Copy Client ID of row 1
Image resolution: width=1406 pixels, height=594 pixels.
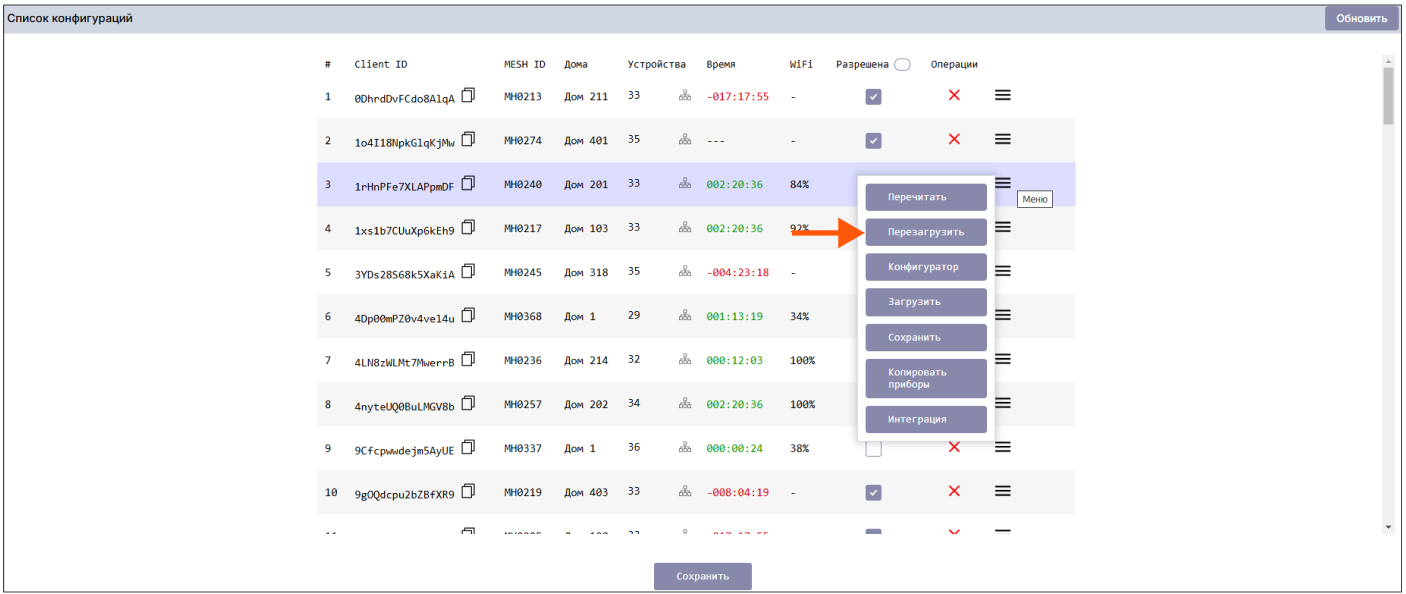(468, 95)
